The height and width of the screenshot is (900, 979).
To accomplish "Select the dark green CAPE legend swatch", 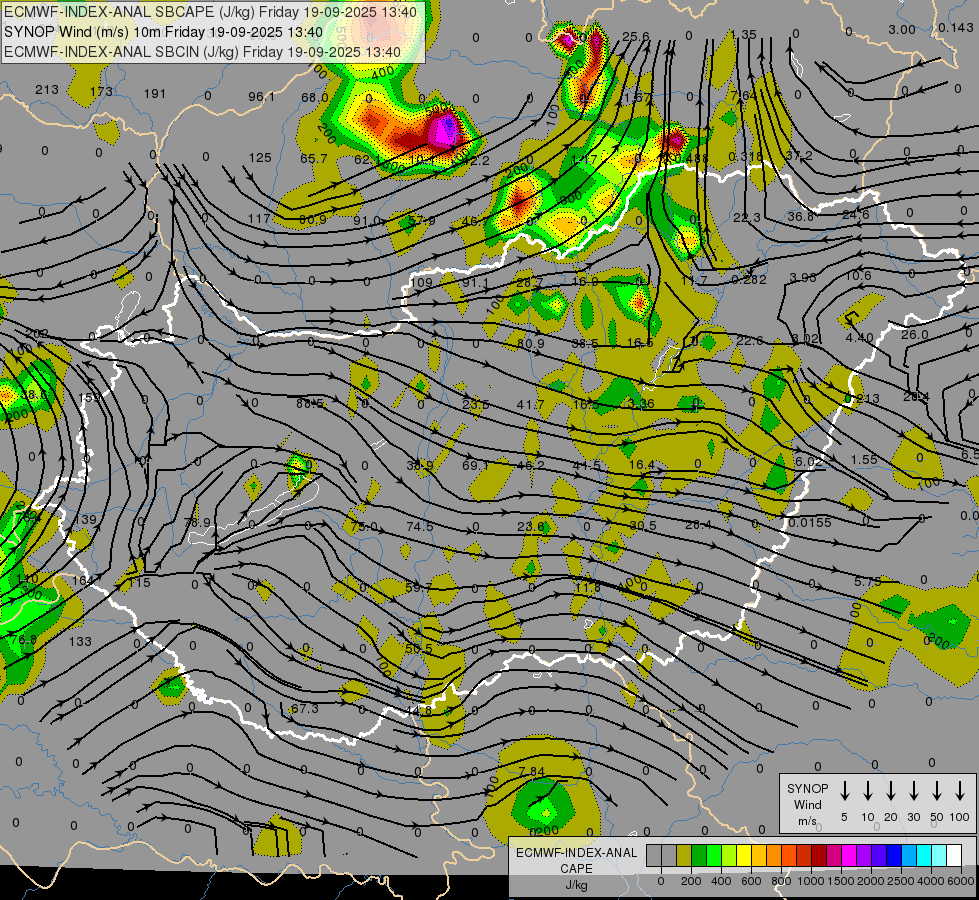I will [699, 855].
